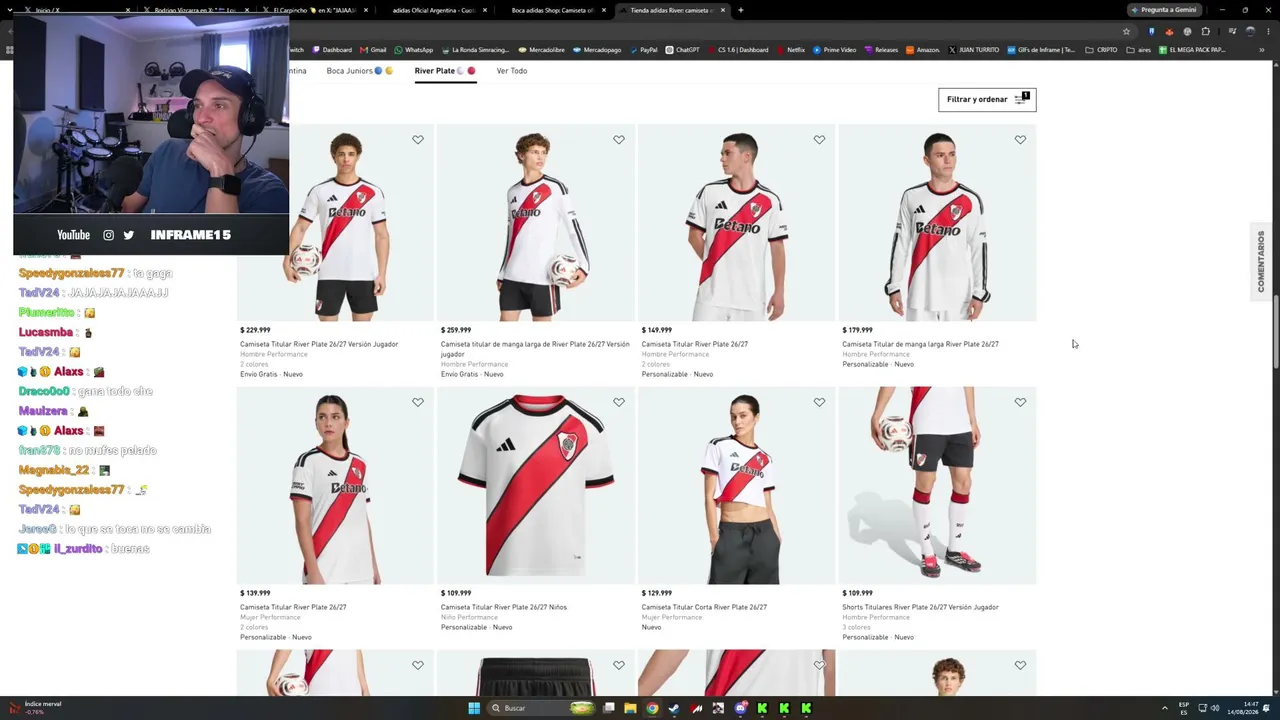Expand the hidden system tray icons
Image resolution: width=1280 pixels, height=720 pixels.
[x=1164, y=708]
